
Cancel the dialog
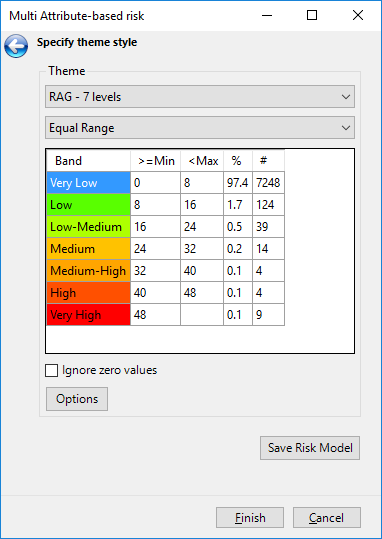[x=327, y=517]
